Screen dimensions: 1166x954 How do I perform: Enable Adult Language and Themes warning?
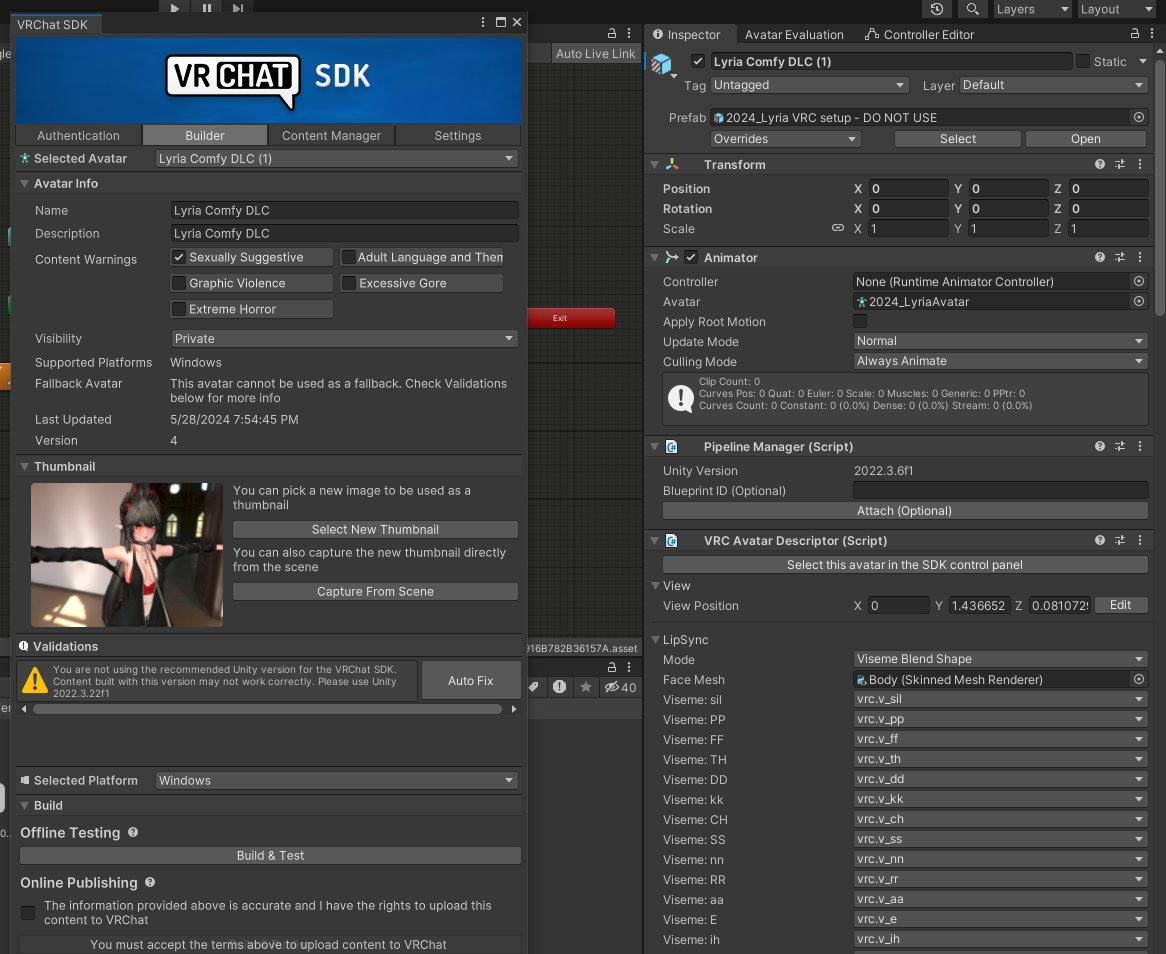point(348,257)
